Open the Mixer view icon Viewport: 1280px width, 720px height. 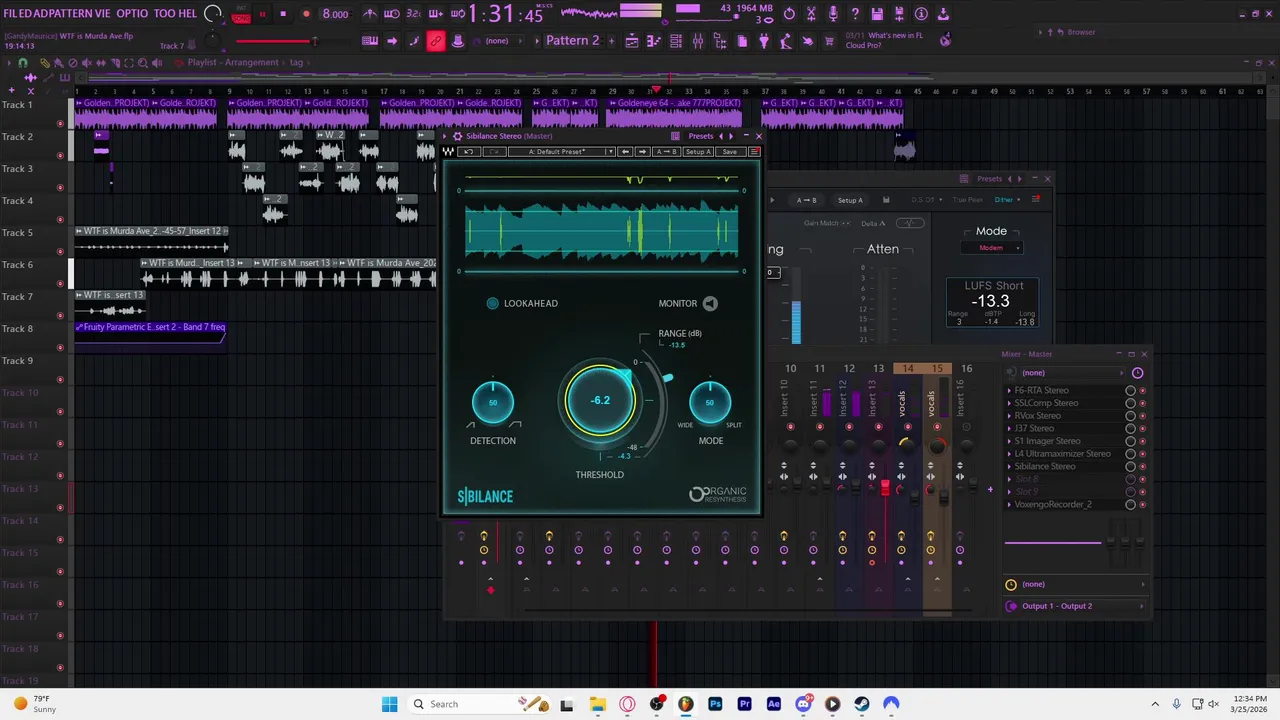click(x=698, y=41)
